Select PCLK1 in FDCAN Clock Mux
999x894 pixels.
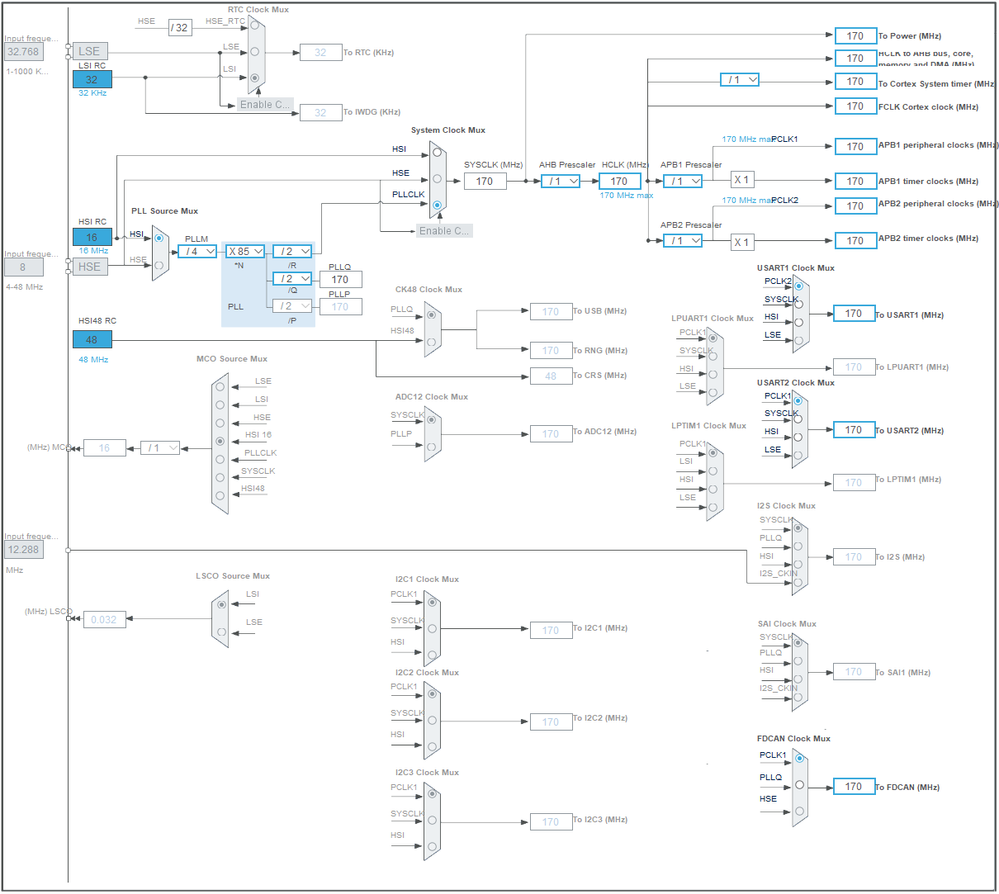(800, 758)
